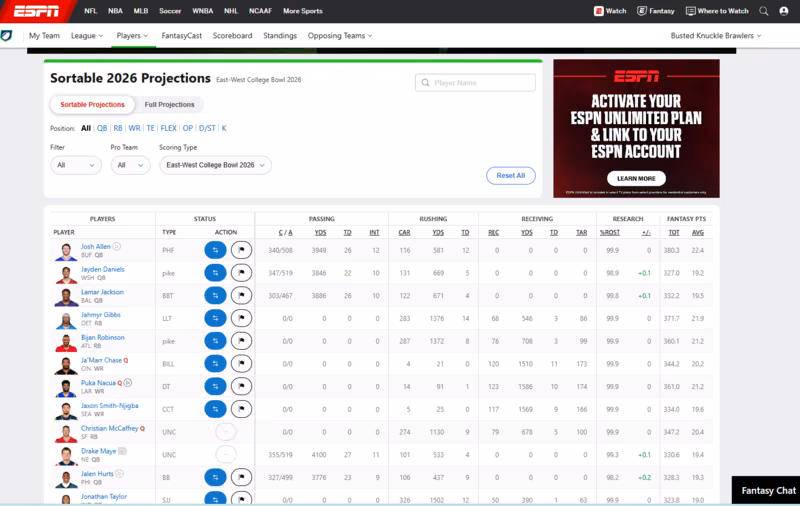Open More Sports menu
The width and height of the screenshot is (800, 506).
pos(303,11)
